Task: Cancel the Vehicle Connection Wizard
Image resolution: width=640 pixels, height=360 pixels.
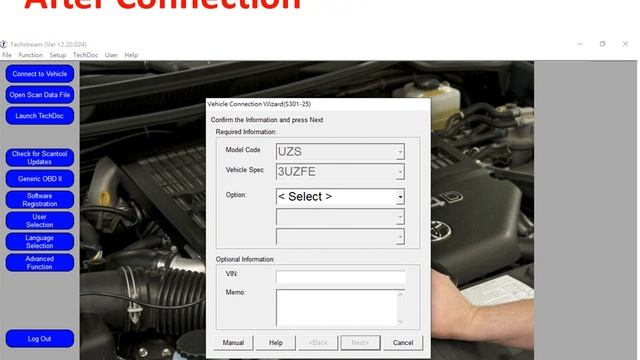Action: 403,343
